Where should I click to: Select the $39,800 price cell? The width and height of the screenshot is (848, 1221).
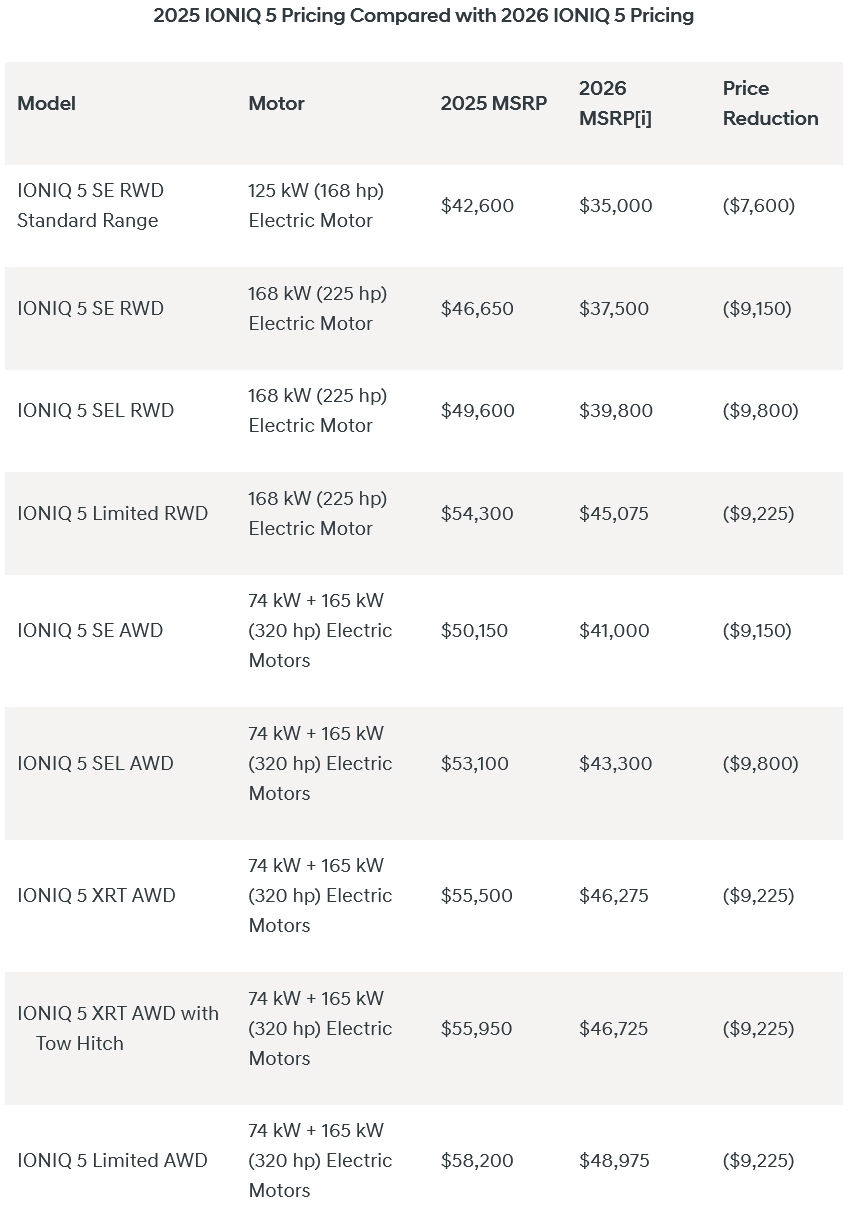coord(615,410)
